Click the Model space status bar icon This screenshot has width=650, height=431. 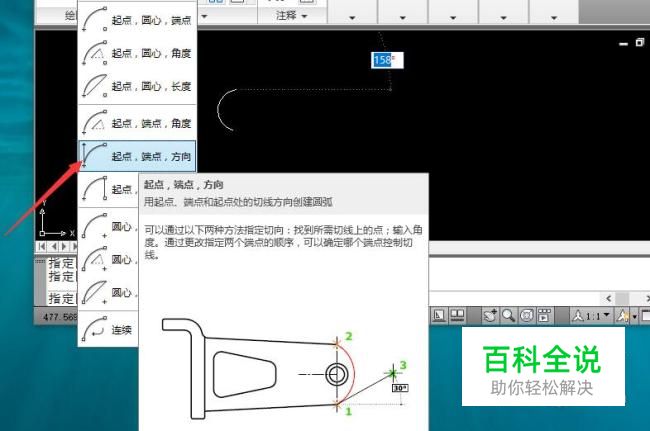tap(439, 316)
